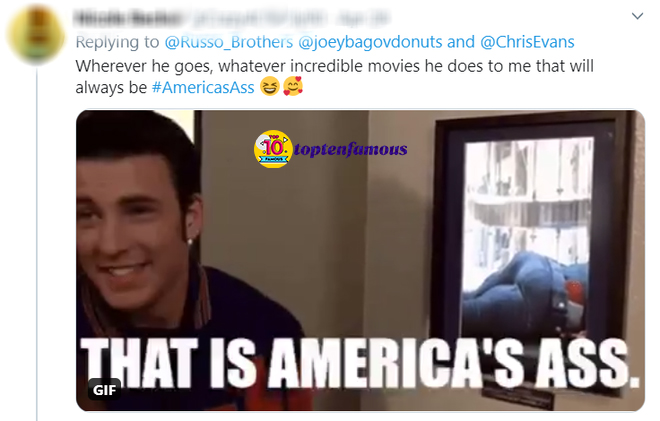660x421 pixels.
Task: Click the "THAT IS AMERICA'S ASS." caption
Action: pyautogui.click(x=360, y=363)
